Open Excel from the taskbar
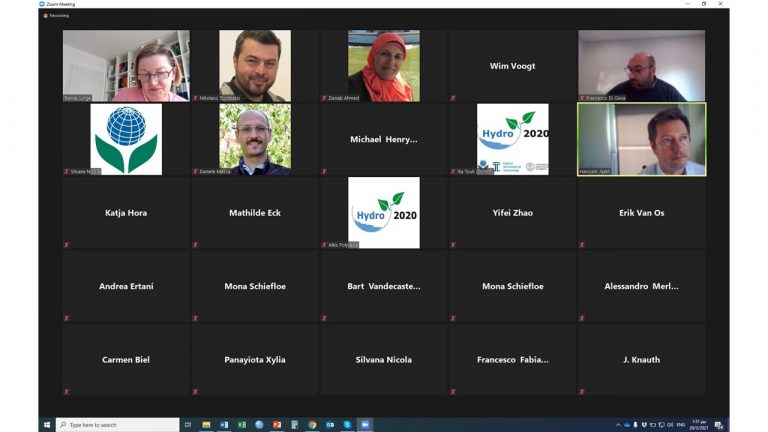768x432 pixels. pos(241,425)
